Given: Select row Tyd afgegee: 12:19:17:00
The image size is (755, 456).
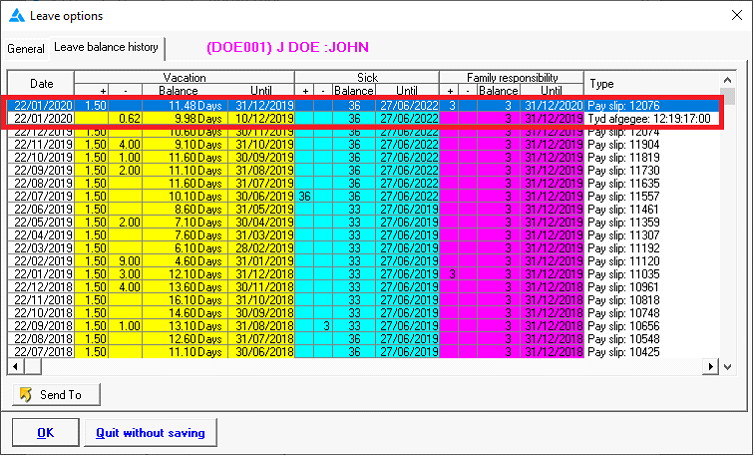Looking at the screenshot, I should pyautogui.click(x=364, y=118).
